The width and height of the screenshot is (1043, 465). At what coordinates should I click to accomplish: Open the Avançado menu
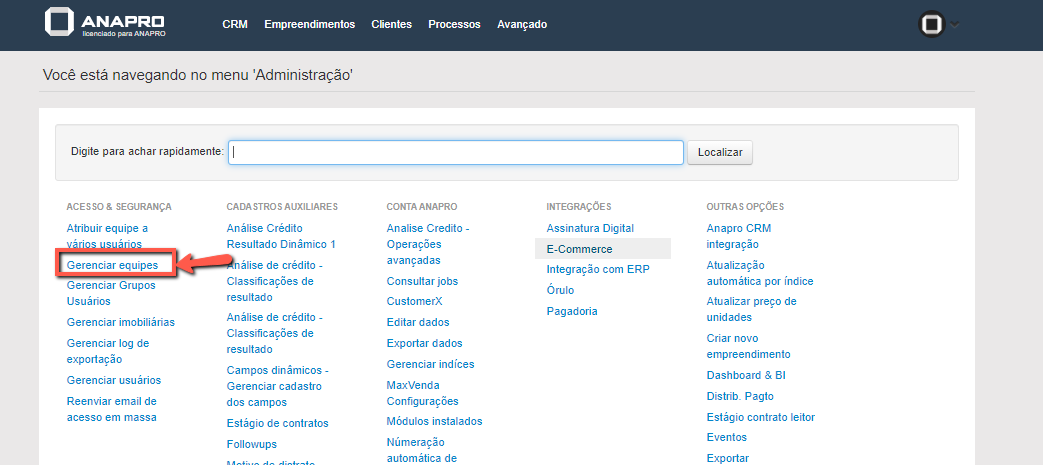tap(522, 24)
